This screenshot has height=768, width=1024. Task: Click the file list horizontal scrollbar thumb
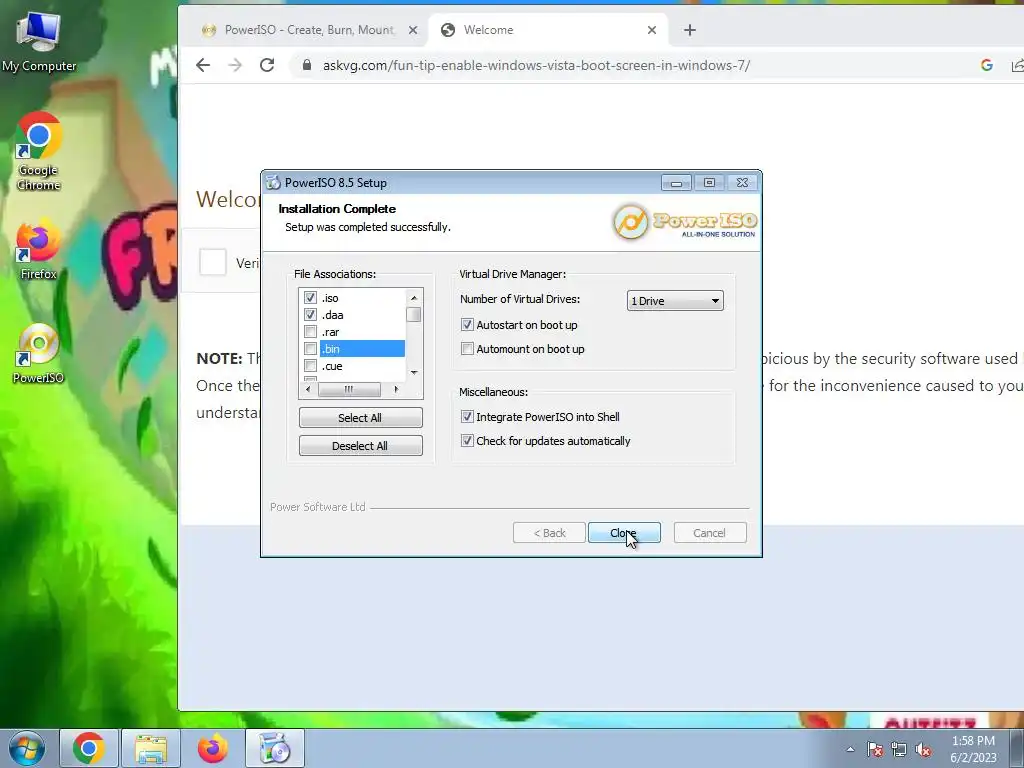[x=349, y=389]
